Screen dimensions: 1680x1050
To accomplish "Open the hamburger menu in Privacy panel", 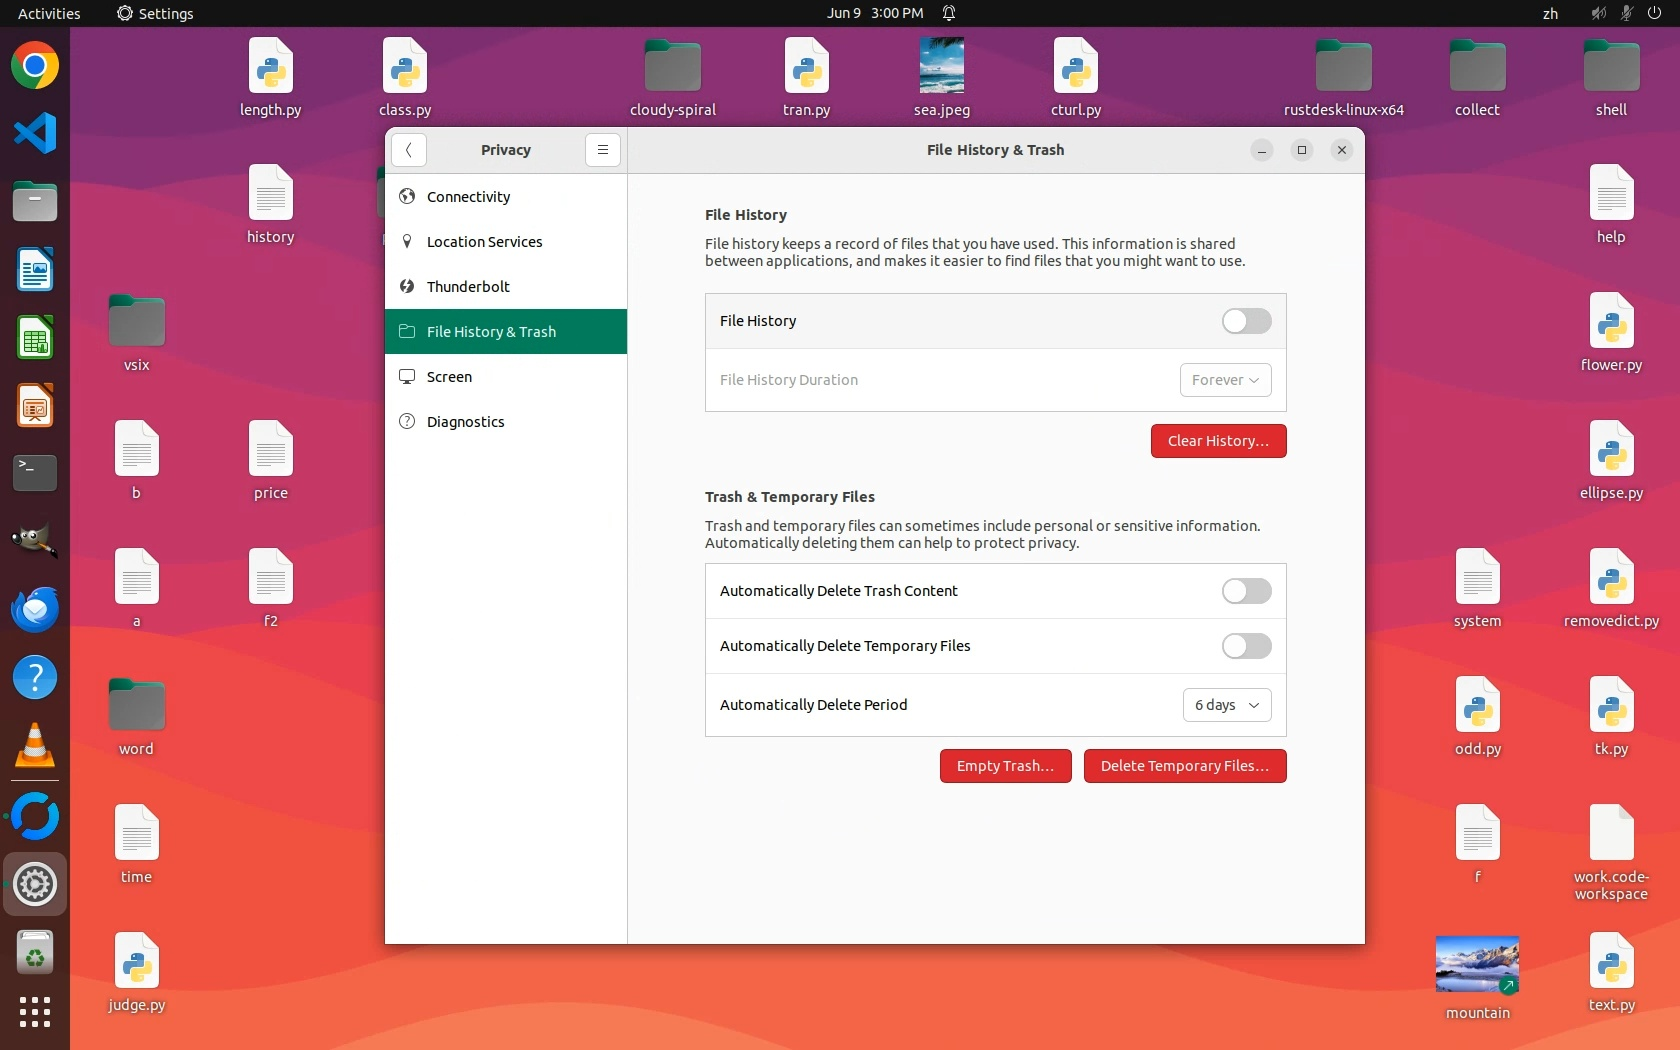I will coord(602,150).
